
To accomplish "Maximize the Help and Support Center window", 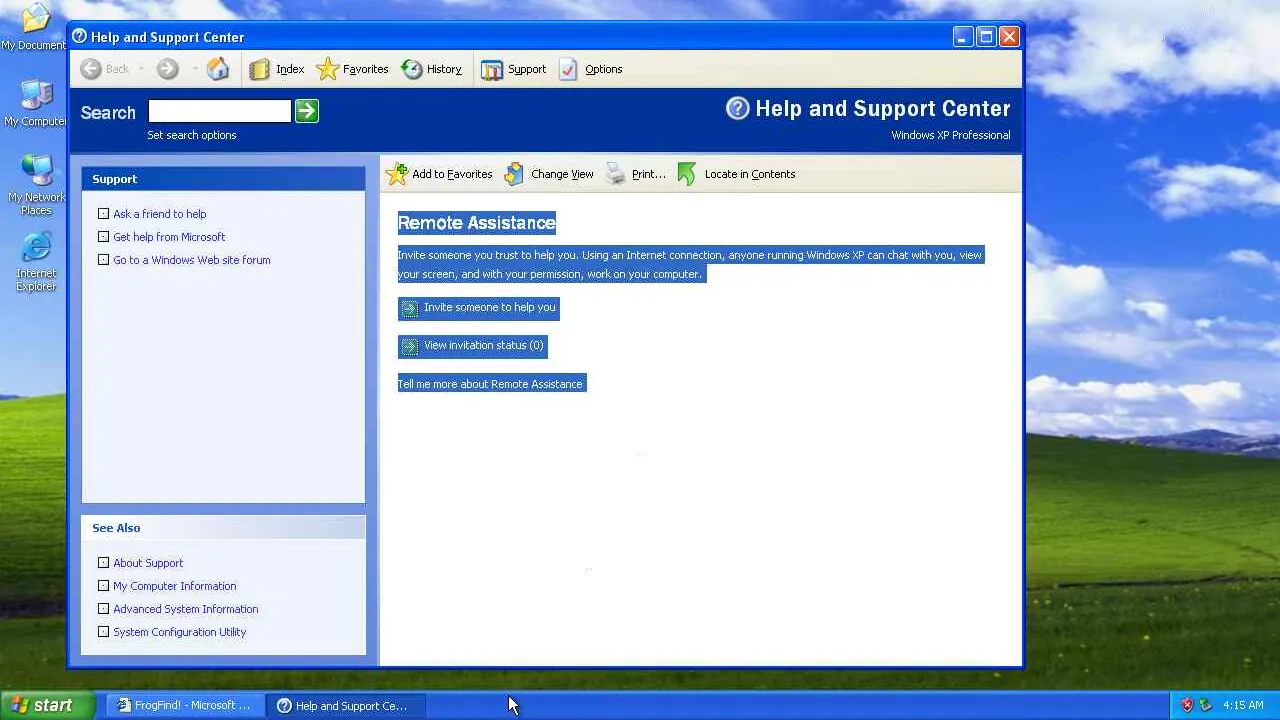I will [x=986, y=37].
